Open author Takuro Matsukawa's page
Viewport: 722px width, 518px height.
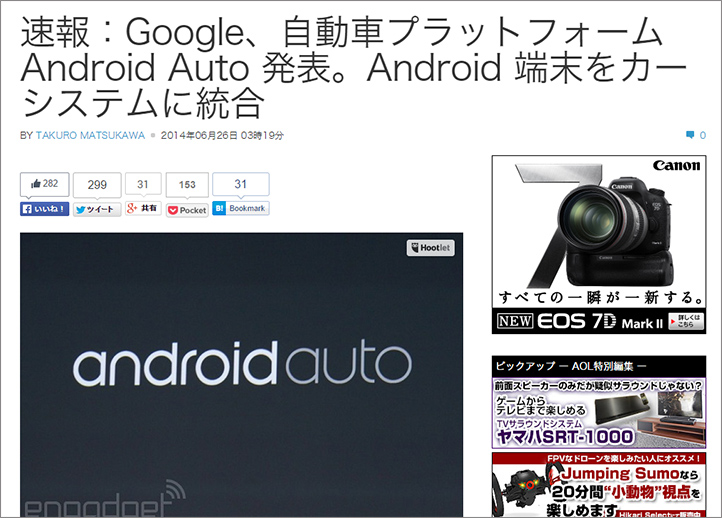click(90, 135)
